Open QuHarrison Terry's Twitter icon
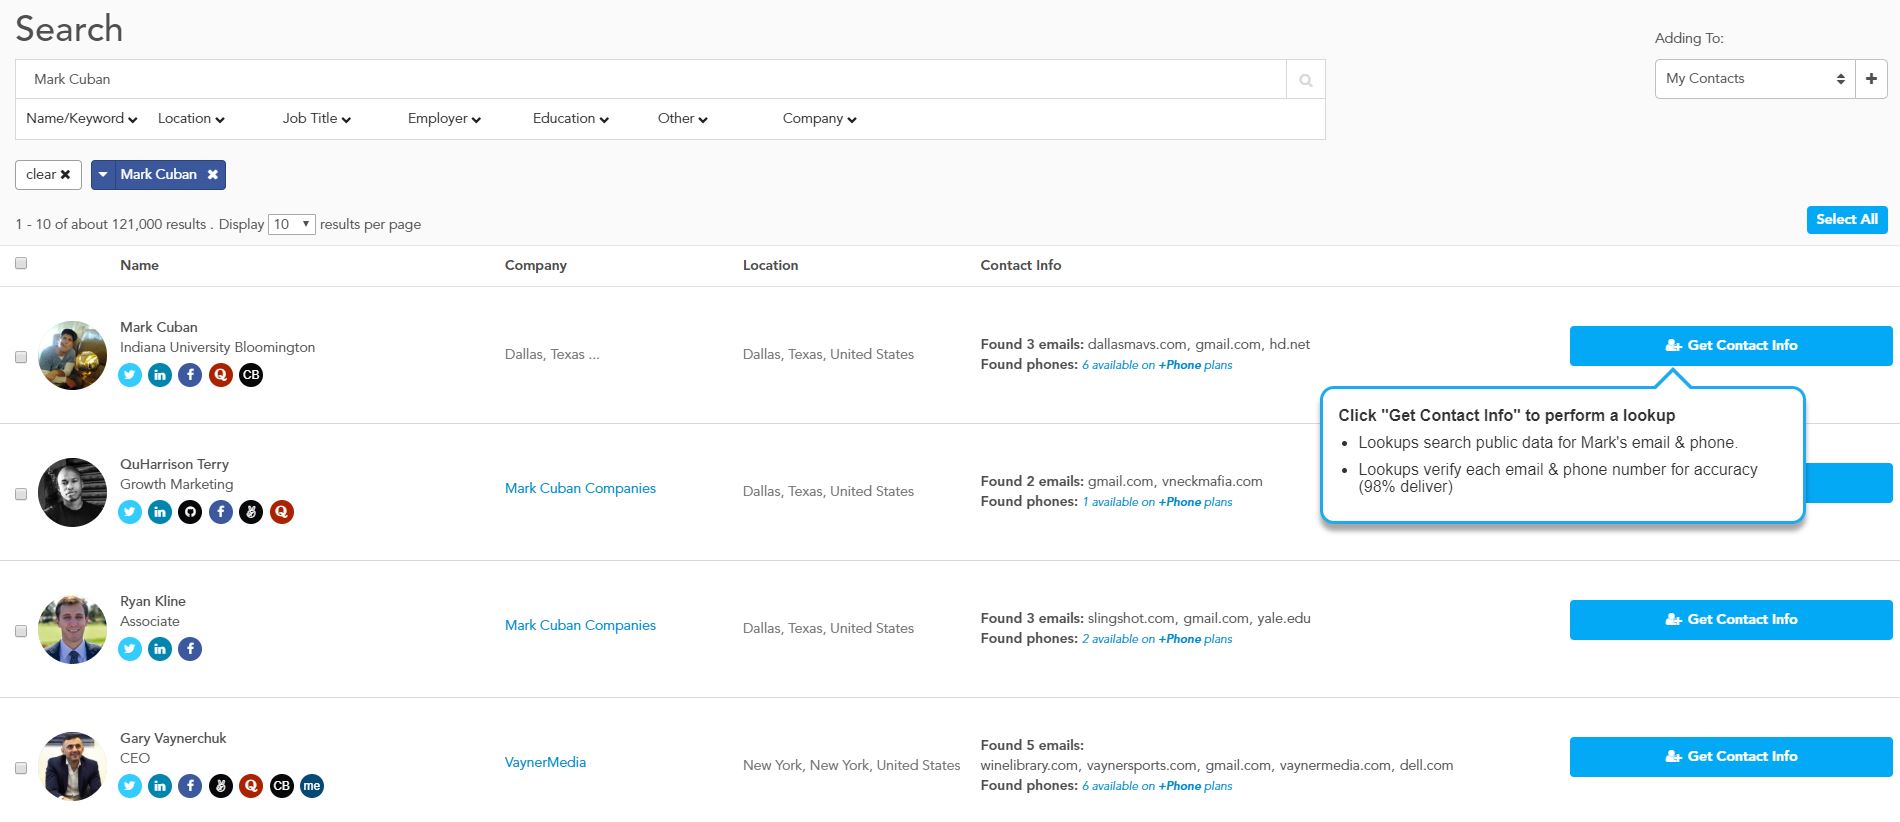The width and height of the screenshot is (1900, 822). [130, 512]
